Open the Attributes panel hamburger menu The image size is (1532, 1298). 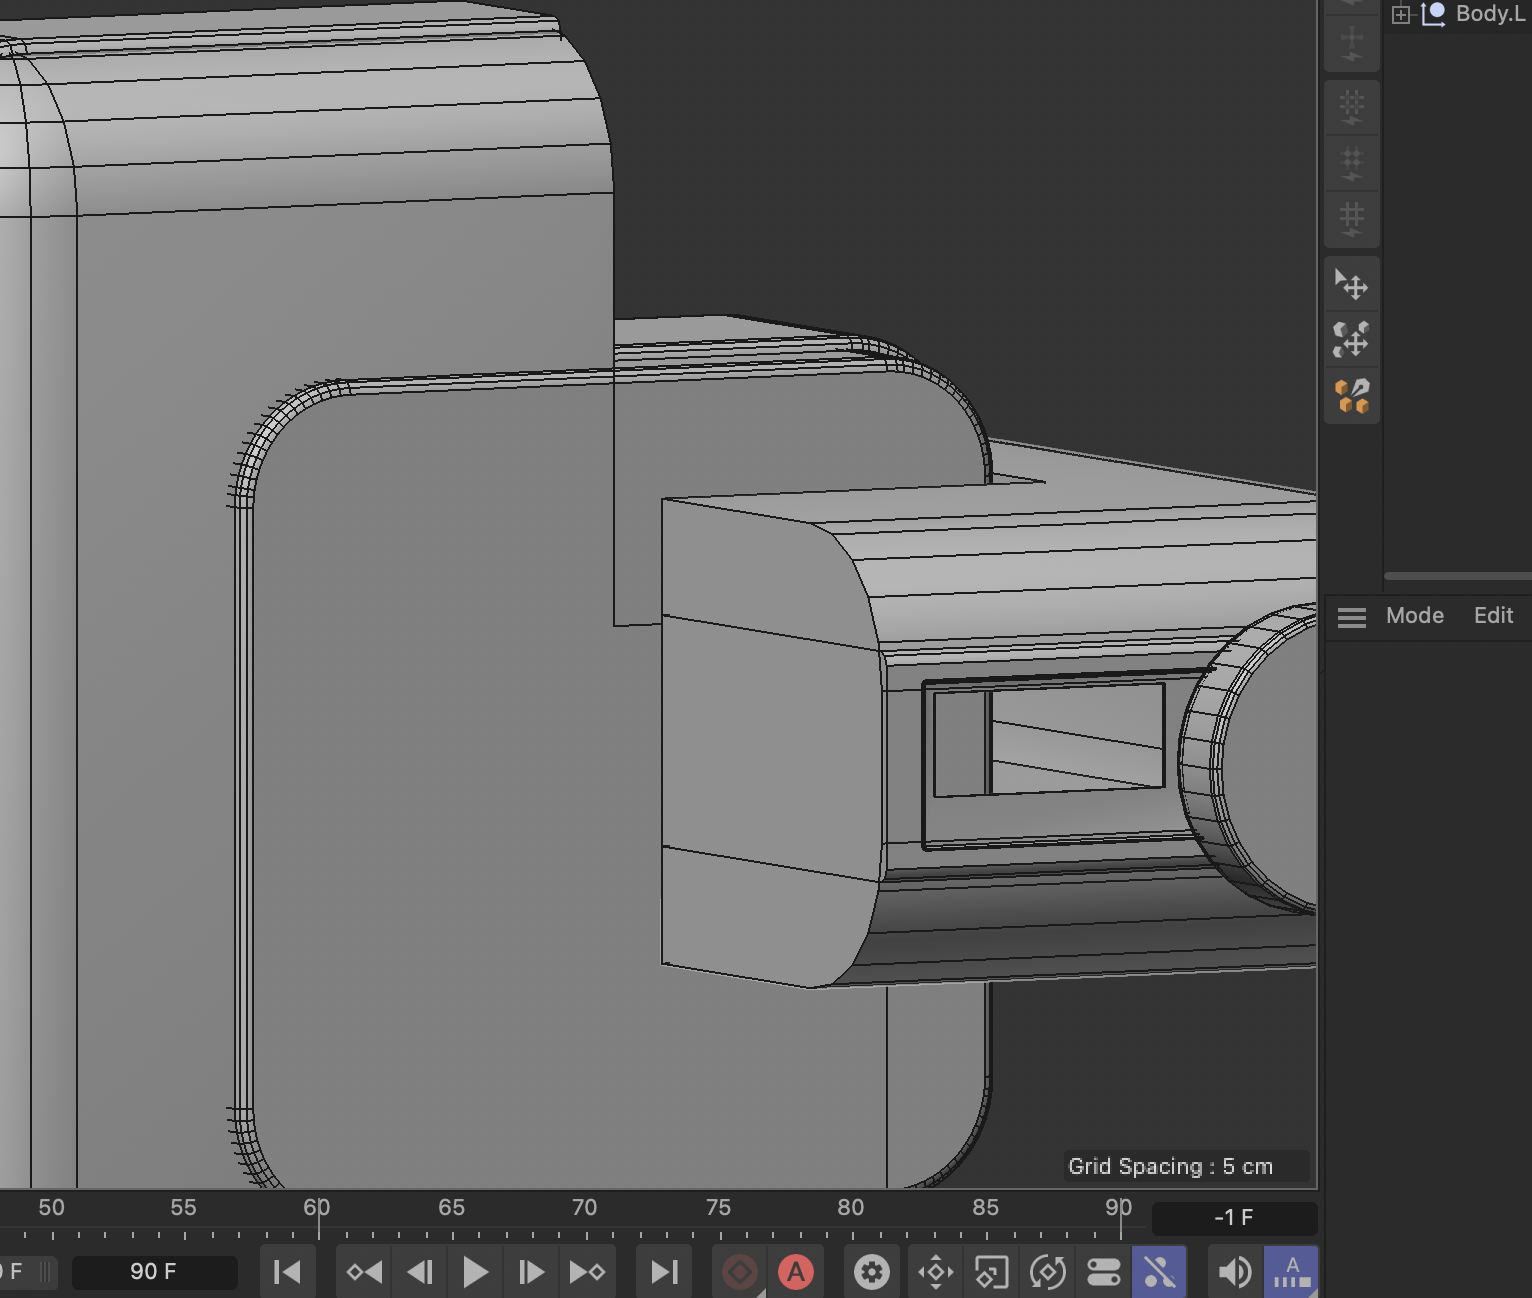click(x=1351, y=617)
